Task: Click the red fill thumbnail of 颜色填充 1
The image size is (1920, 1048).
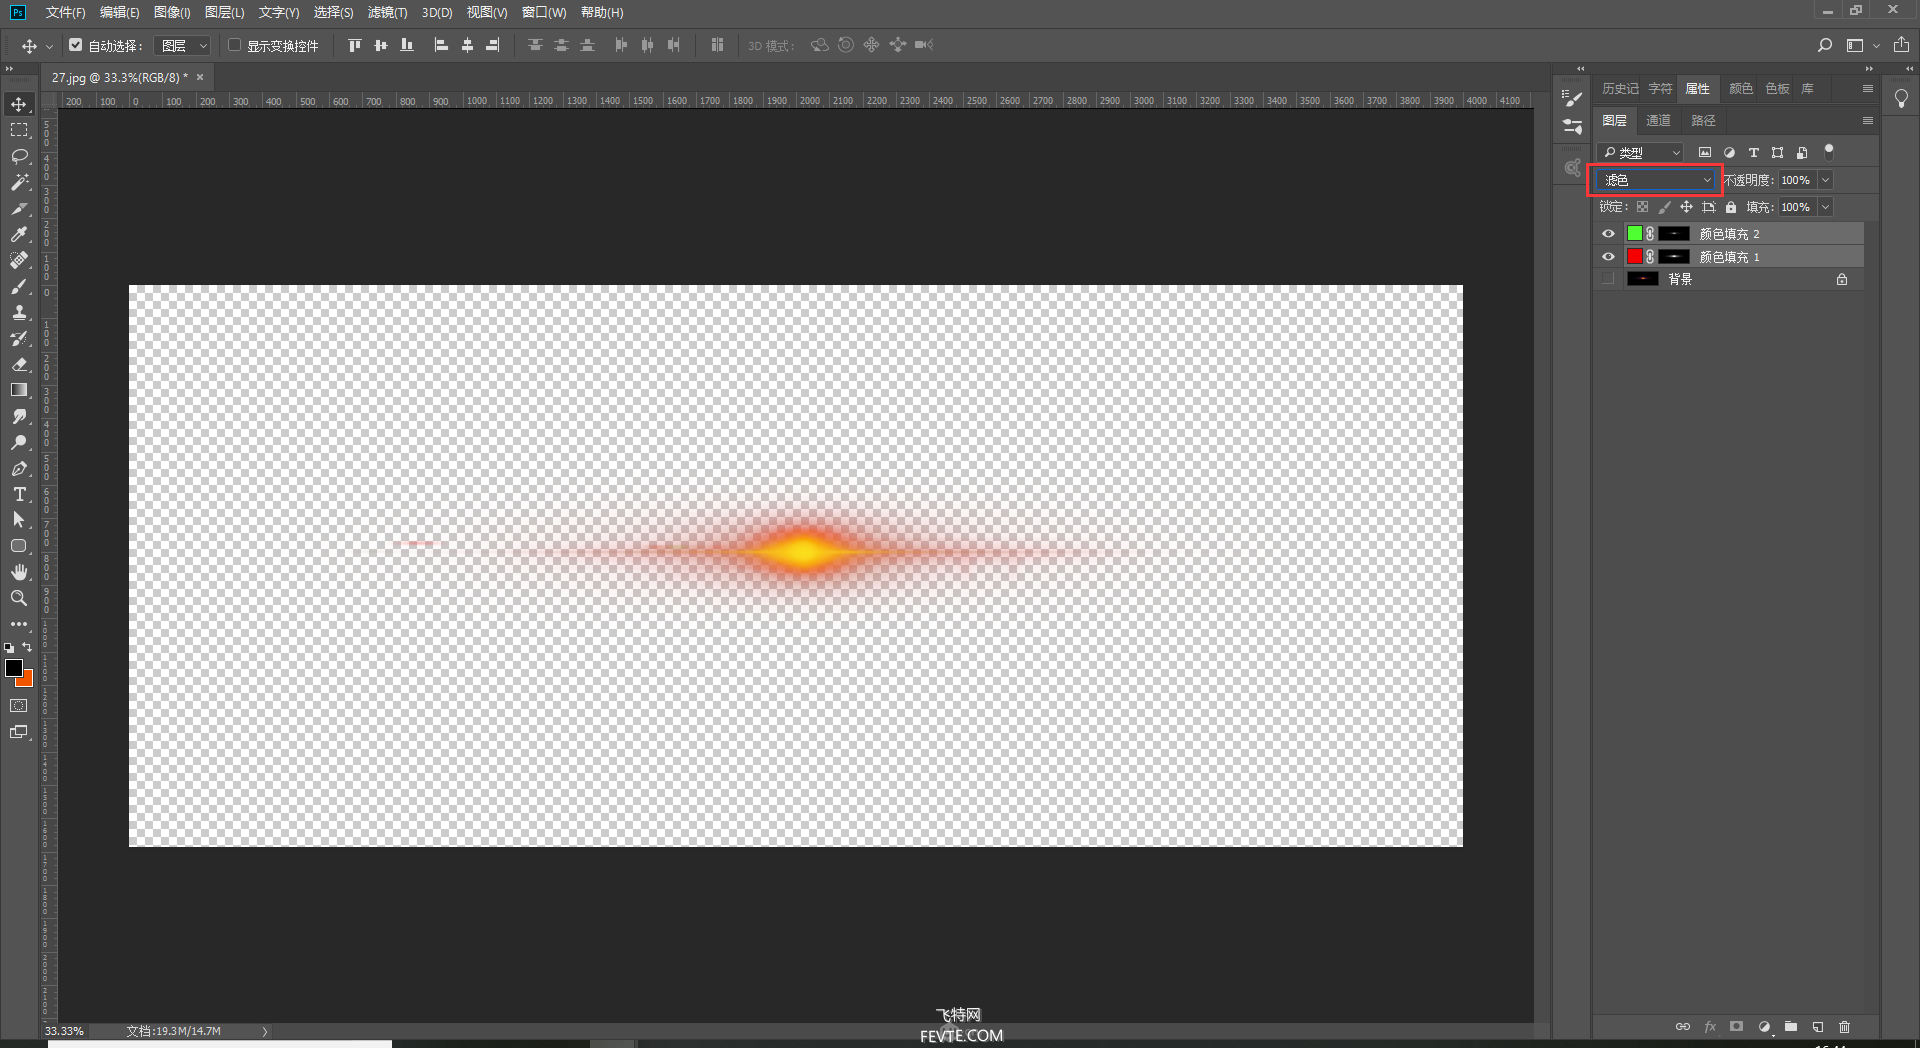Action: tap(1634, 257)
